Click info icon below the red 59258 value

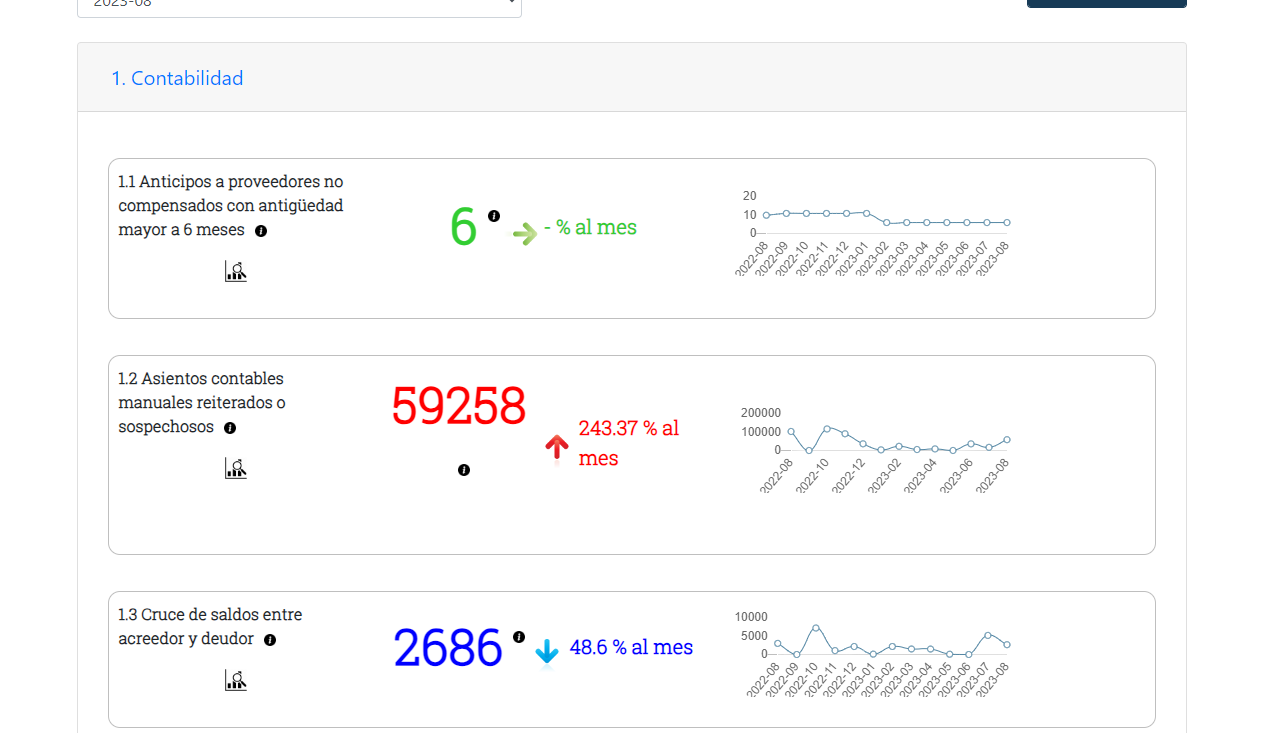(464, 470)
